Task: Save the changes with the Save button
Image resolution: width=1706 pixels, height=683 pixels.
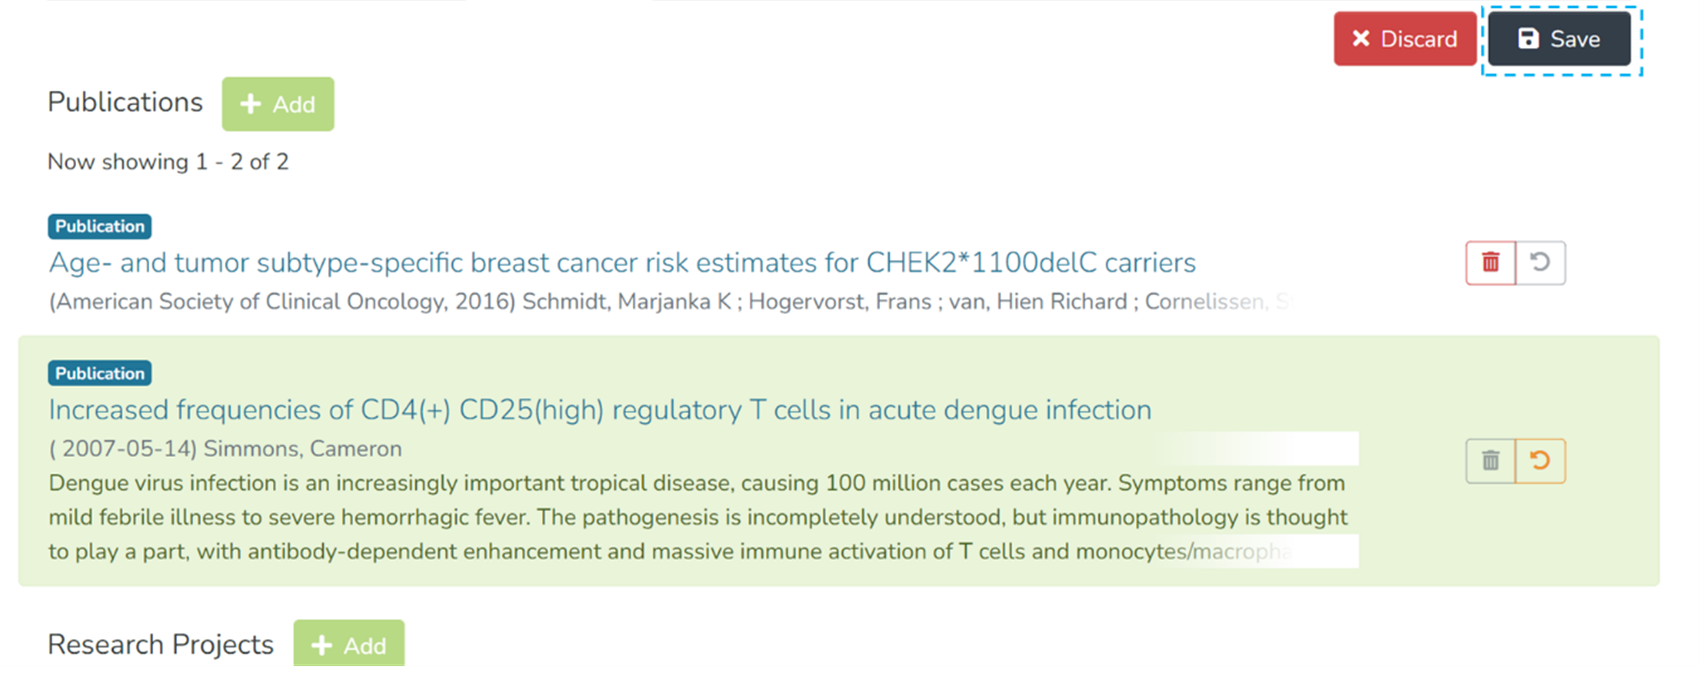Action: (1559, 39)
